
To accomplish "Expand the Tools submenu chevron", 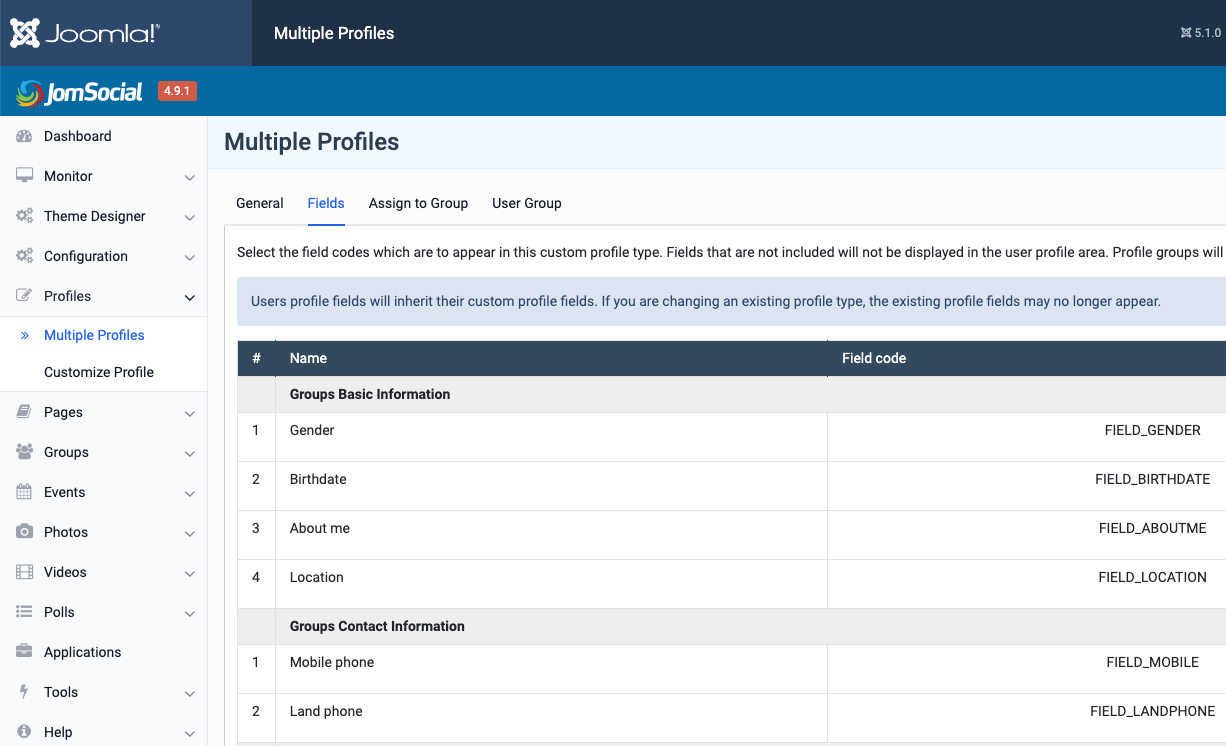I will coord(190,693).
